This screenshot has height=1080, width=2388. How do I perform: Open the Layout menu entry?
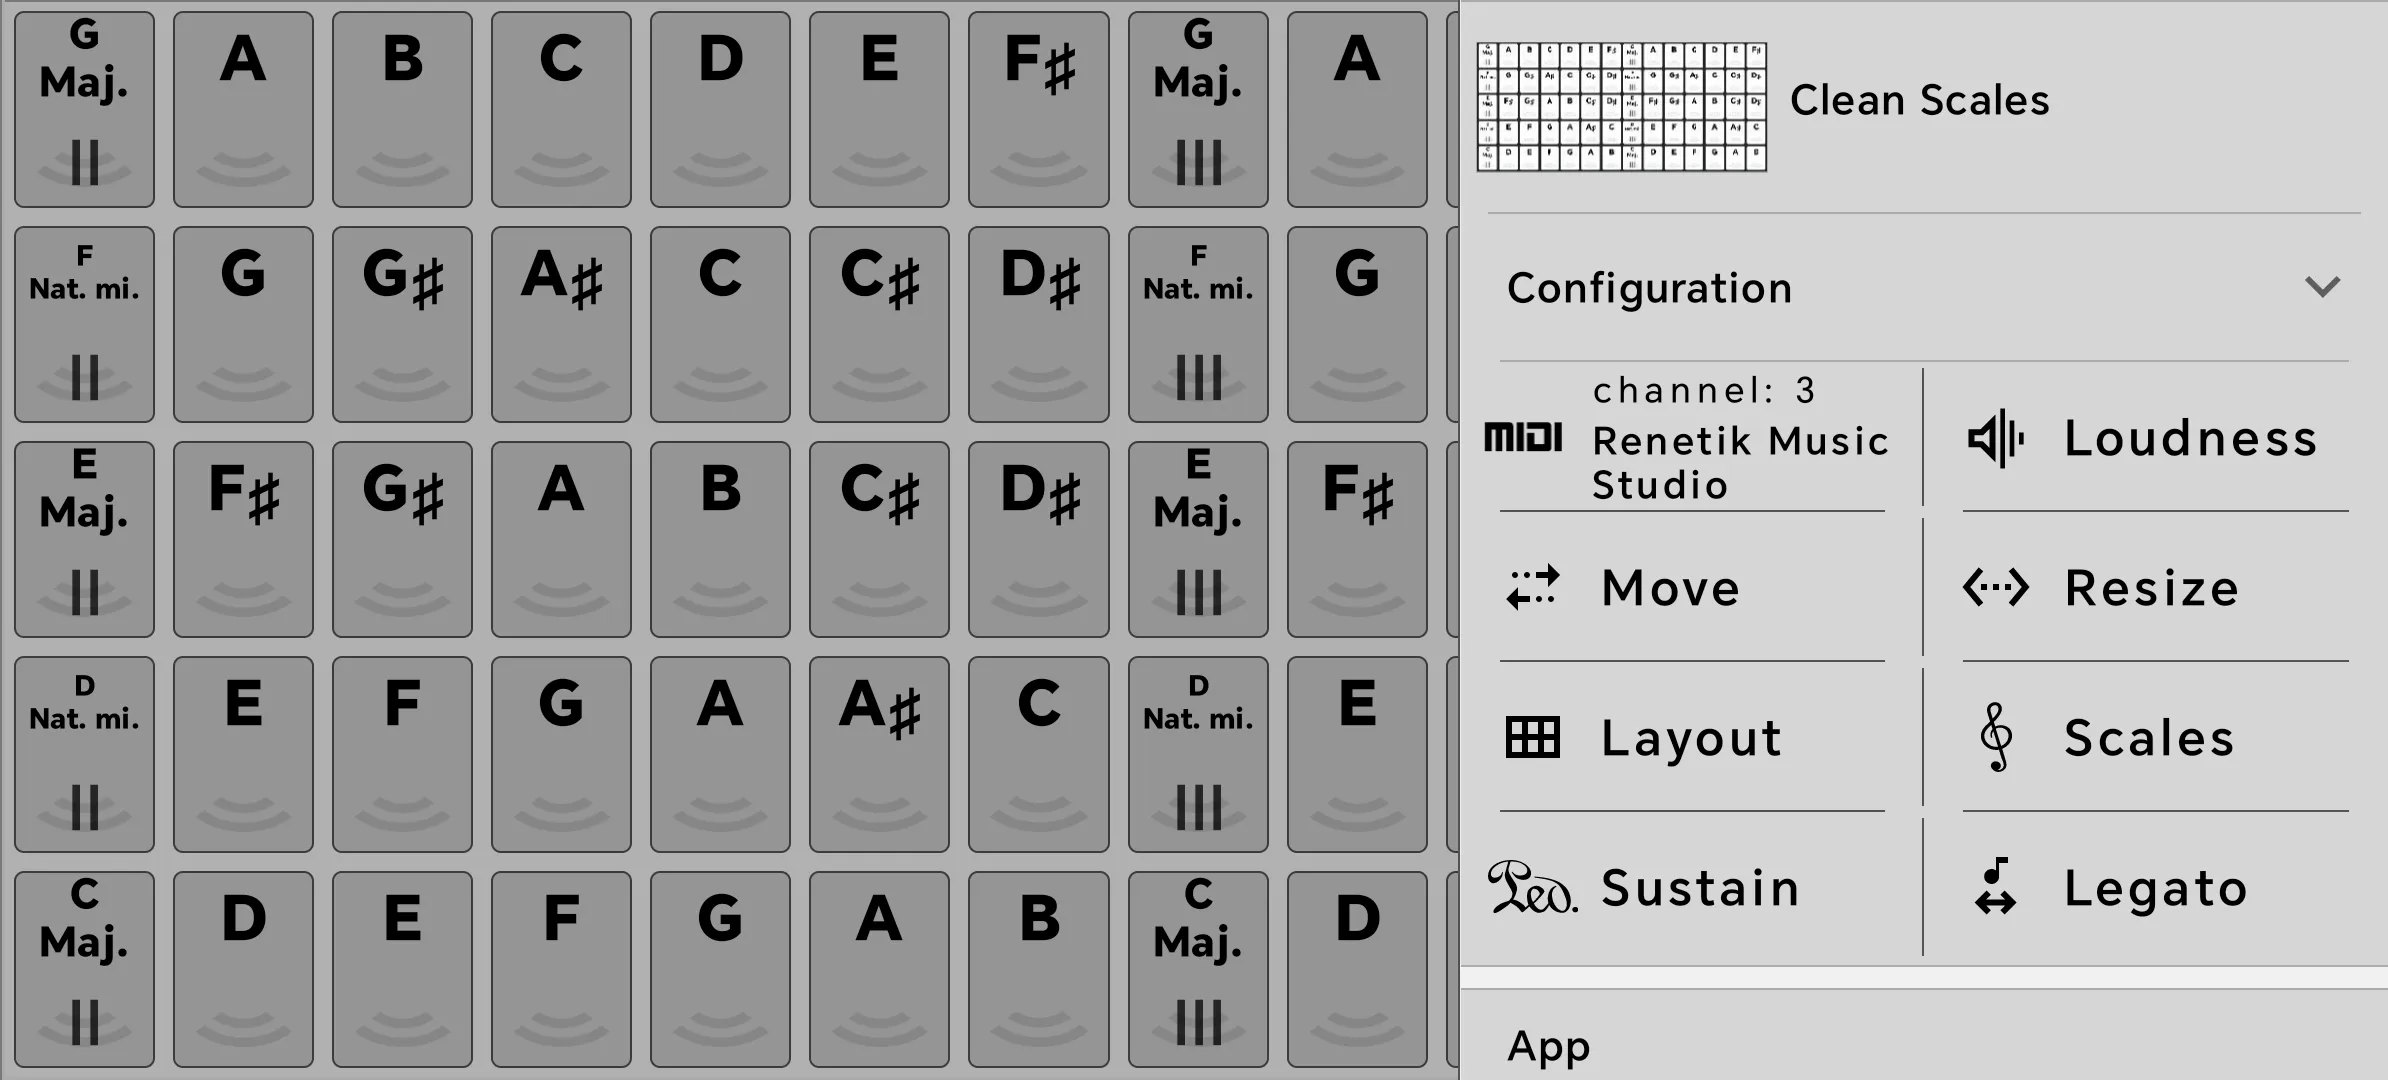pos(1692,738)
